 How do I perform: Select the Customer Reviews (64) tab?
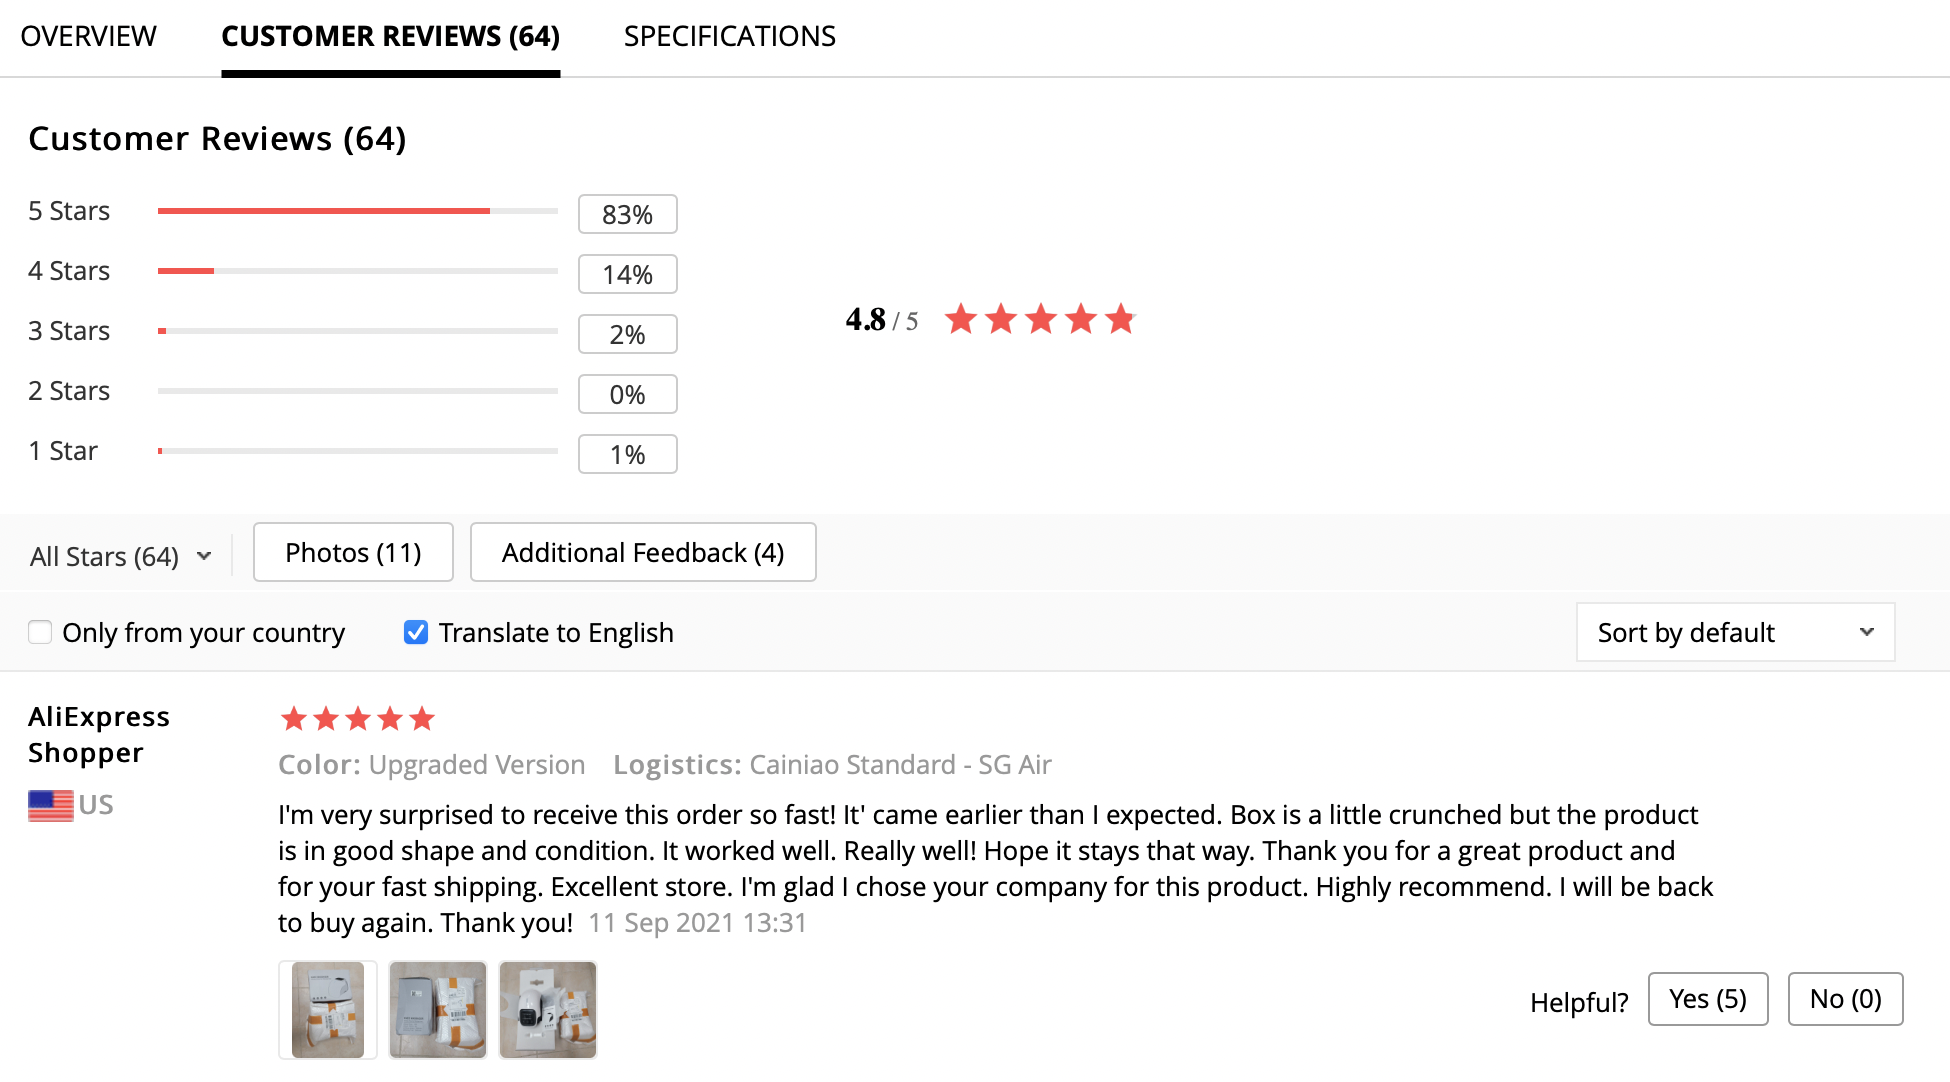click(390, 36)
